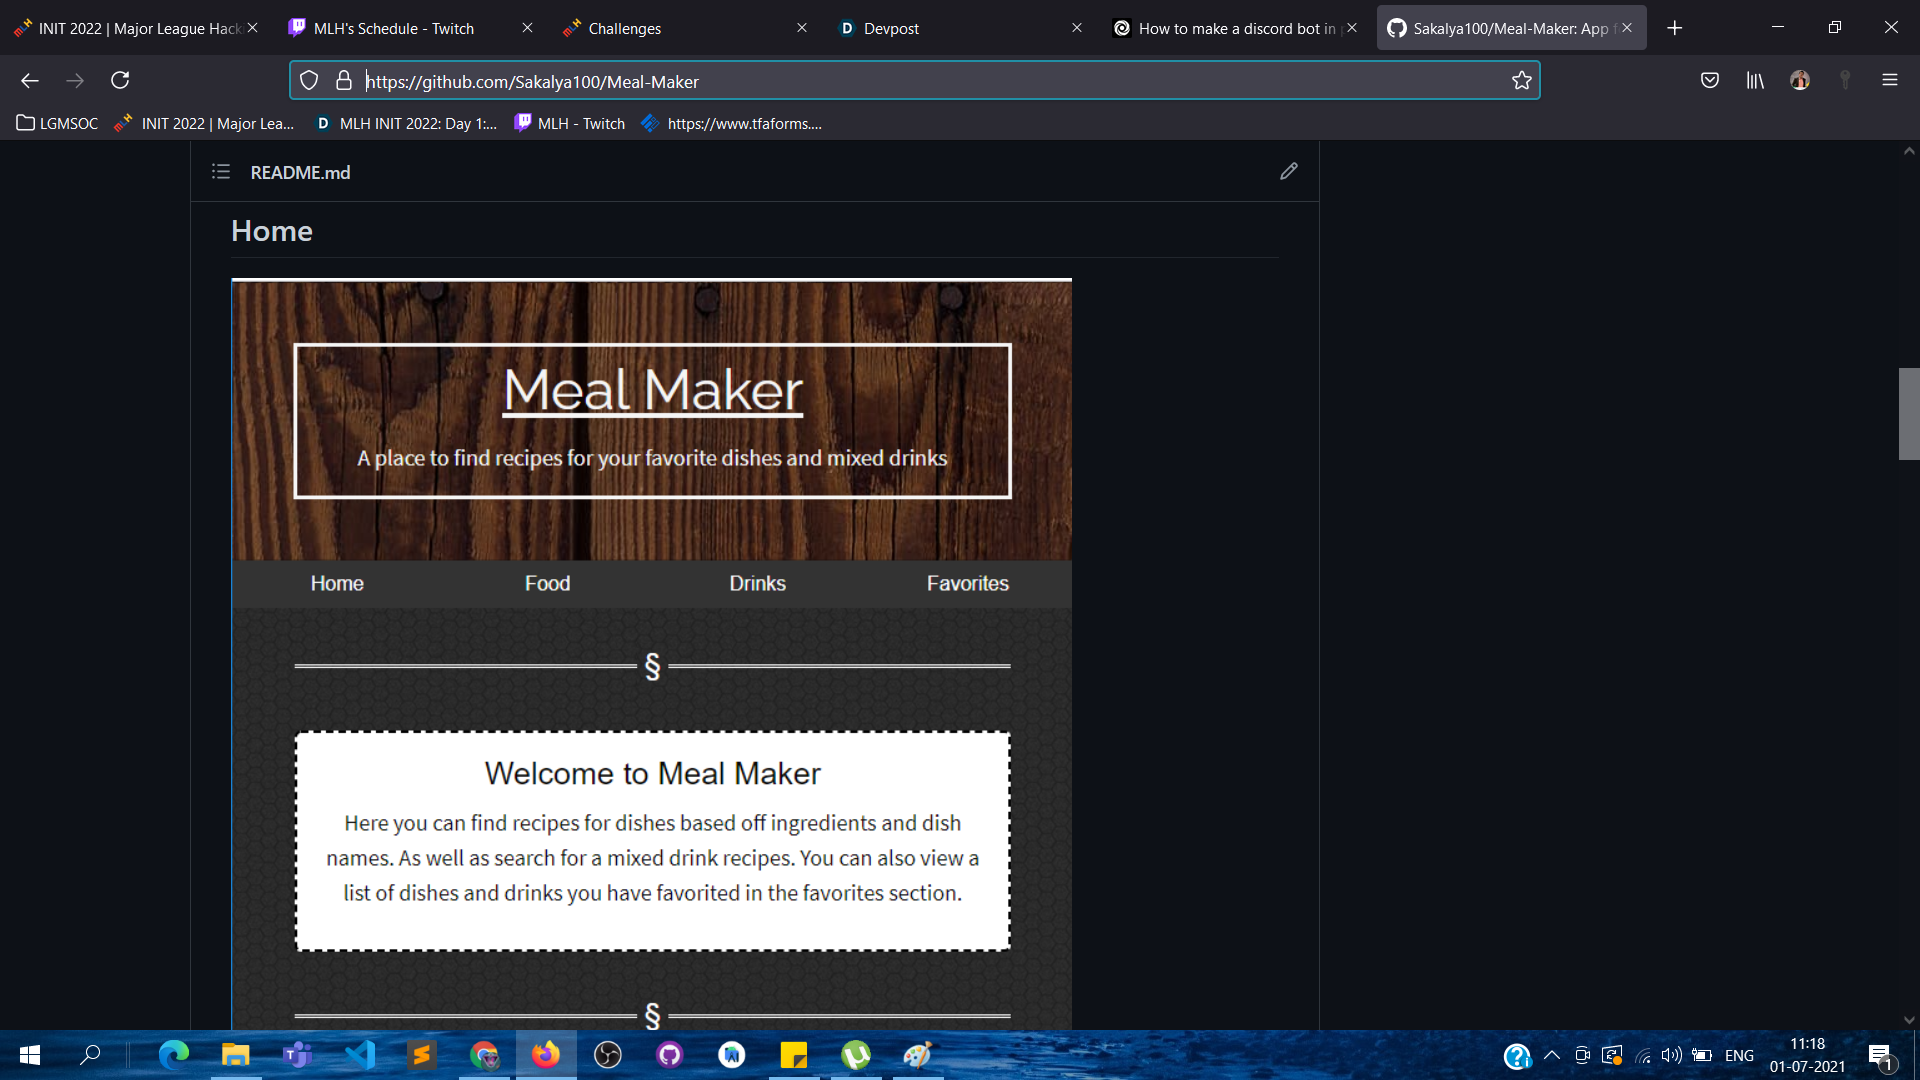Viewport: 1920px width, 1080px height.
Task: Switch to the Devpost tab
Action: click(890, 28)
